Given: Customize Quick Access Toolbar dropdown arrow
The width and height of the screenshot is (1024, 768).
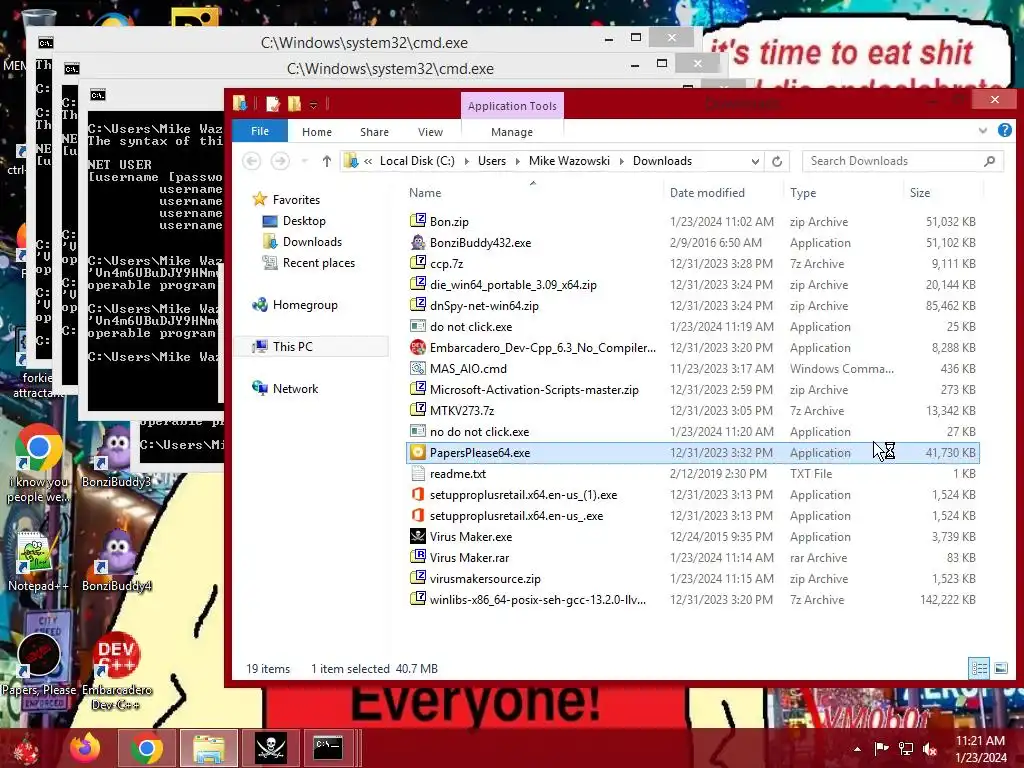Looking at the screenshot, I should [x=313, y=105].
